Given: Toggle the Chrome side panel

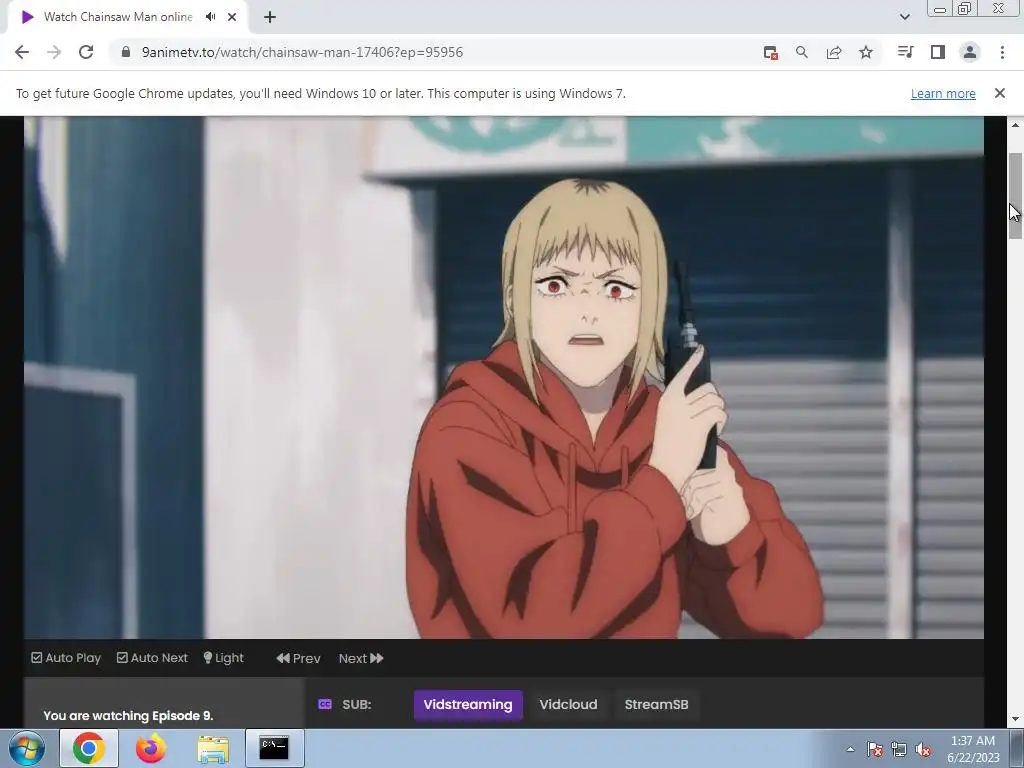Looking at the screenshot, I should [x=938, y=52].
